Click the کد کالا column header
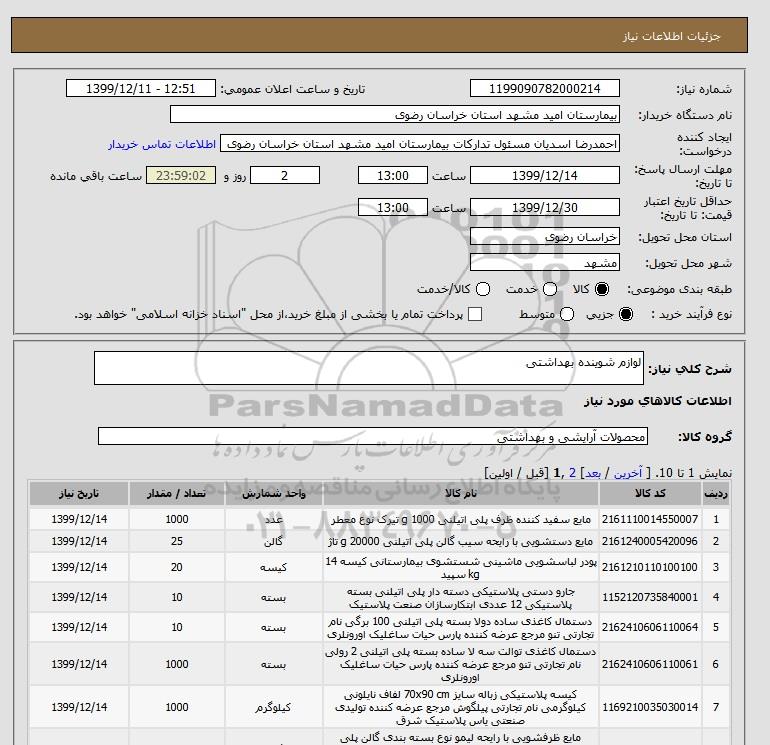The height and width of the screenshot is (745, 770). [x=650, y=494]
